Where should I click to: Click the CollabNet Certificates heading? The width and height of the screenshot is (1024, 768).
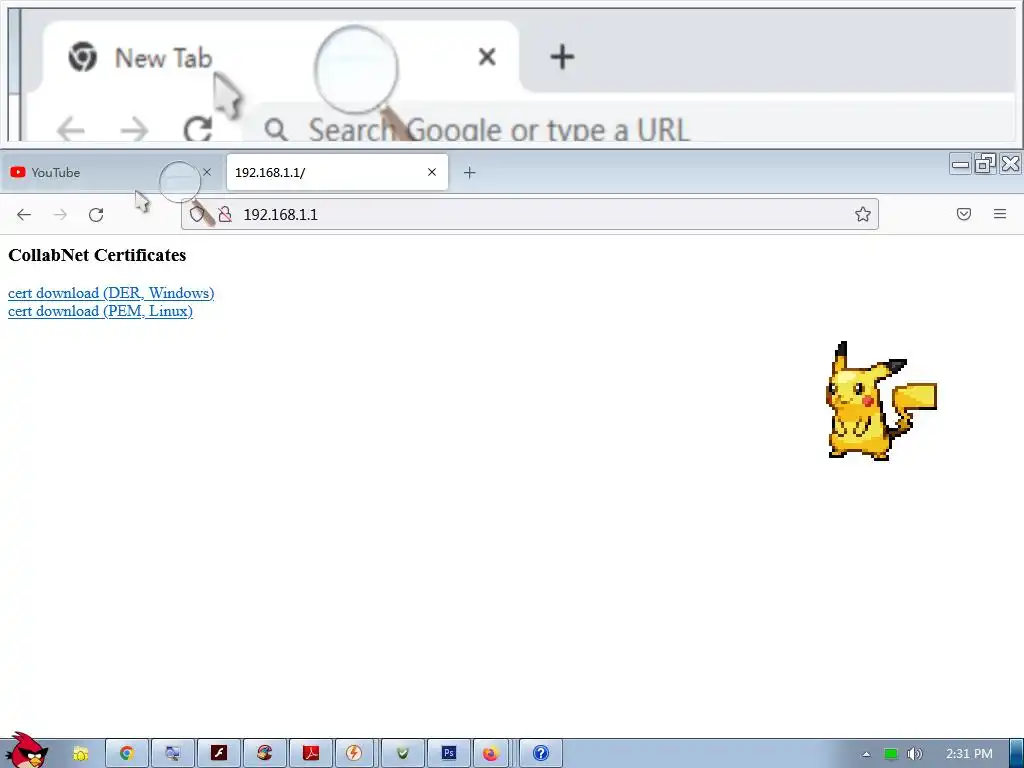click(97, 255)
